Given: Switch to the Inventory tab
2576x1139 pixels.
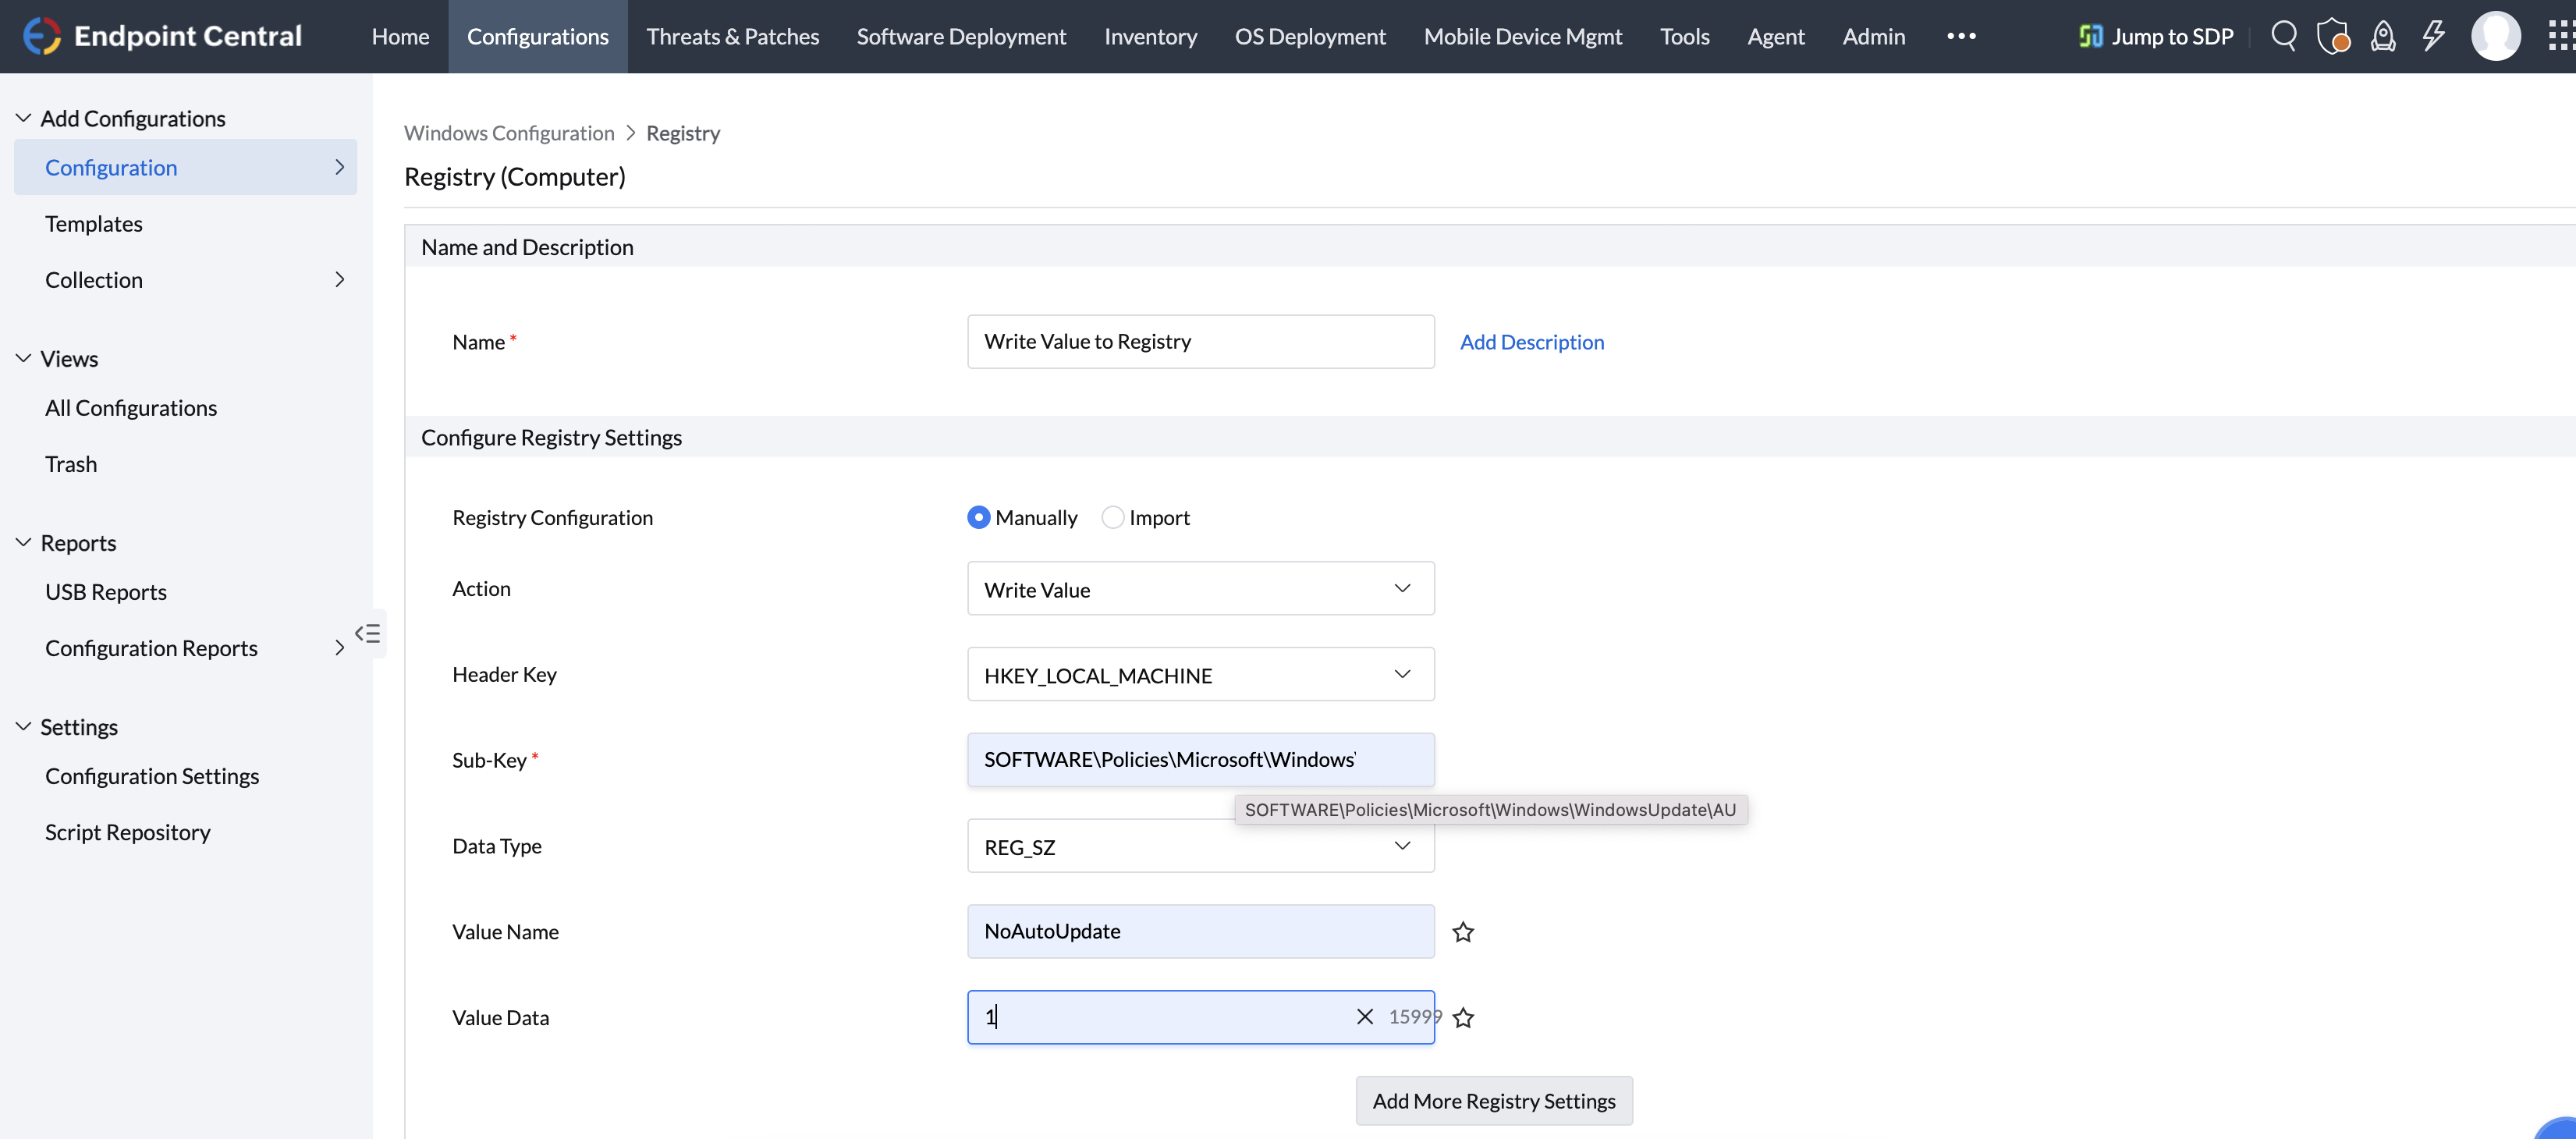Looking at the screenshot, I should click(1150, 37).
